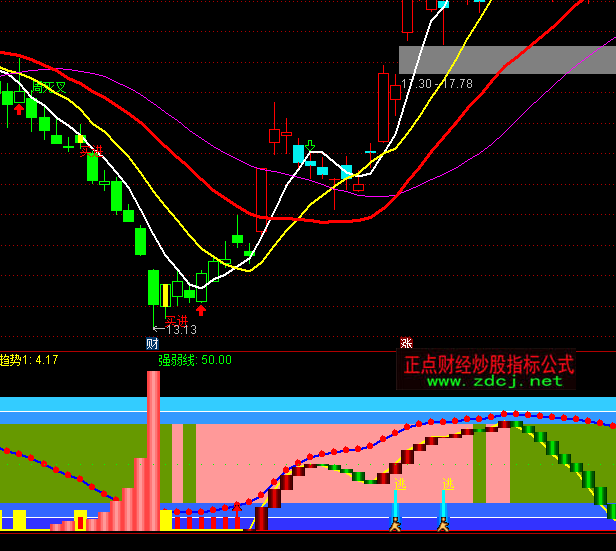Viewport: 616px width, 551px height.
Task: Select the 强弱线: 50.00 indicator label
Action: pyautogui.click(x=195, y=360)
